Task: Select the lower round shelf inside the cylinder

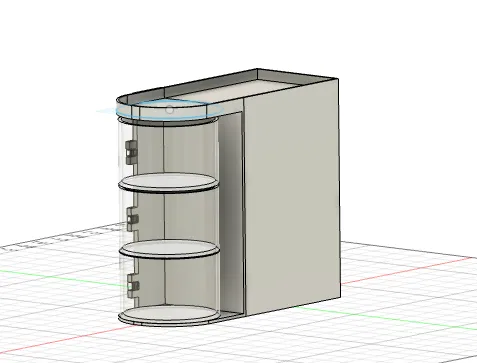Action: coord(169,249)
